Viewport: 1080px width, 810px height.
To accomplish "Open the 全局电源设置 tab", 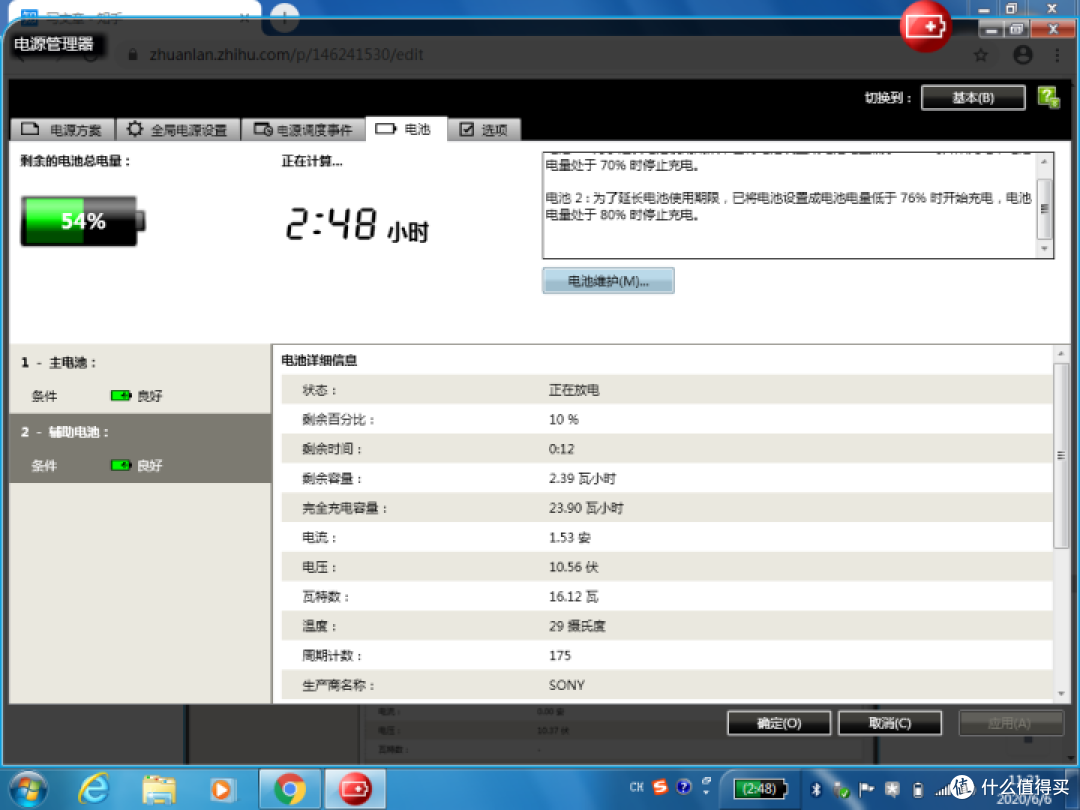I will [x=178, y=129].
